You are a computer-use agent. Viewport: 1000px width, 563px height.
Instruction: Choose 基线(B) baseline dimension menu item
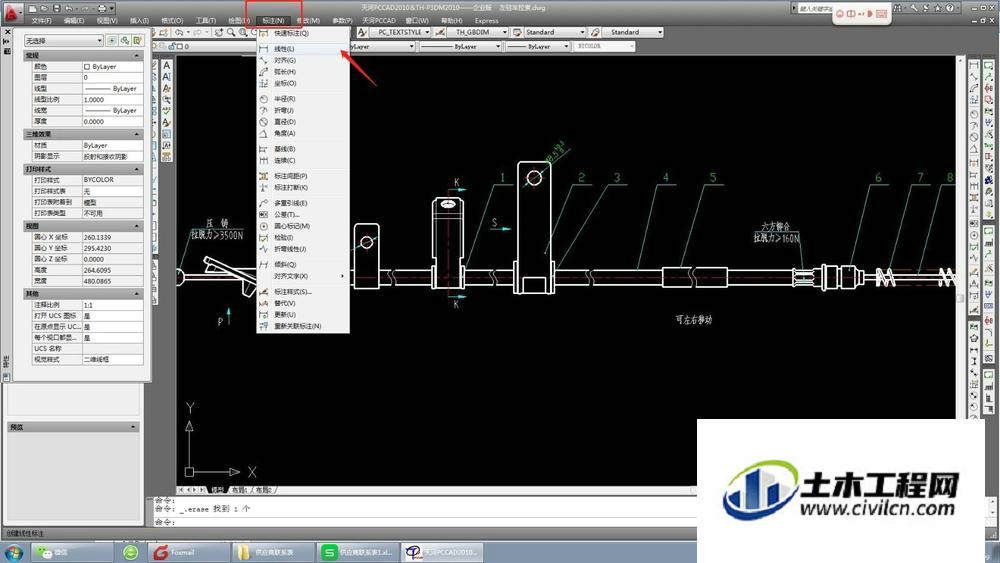[303, 149]
